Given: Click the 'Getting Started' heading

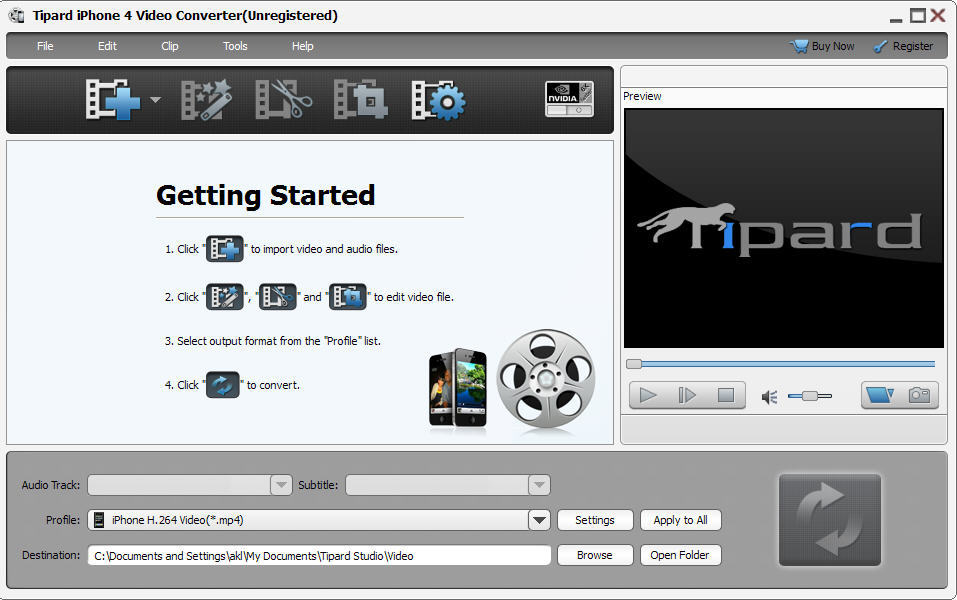Looking at the screenshot, I should click(x=265, y=195).
